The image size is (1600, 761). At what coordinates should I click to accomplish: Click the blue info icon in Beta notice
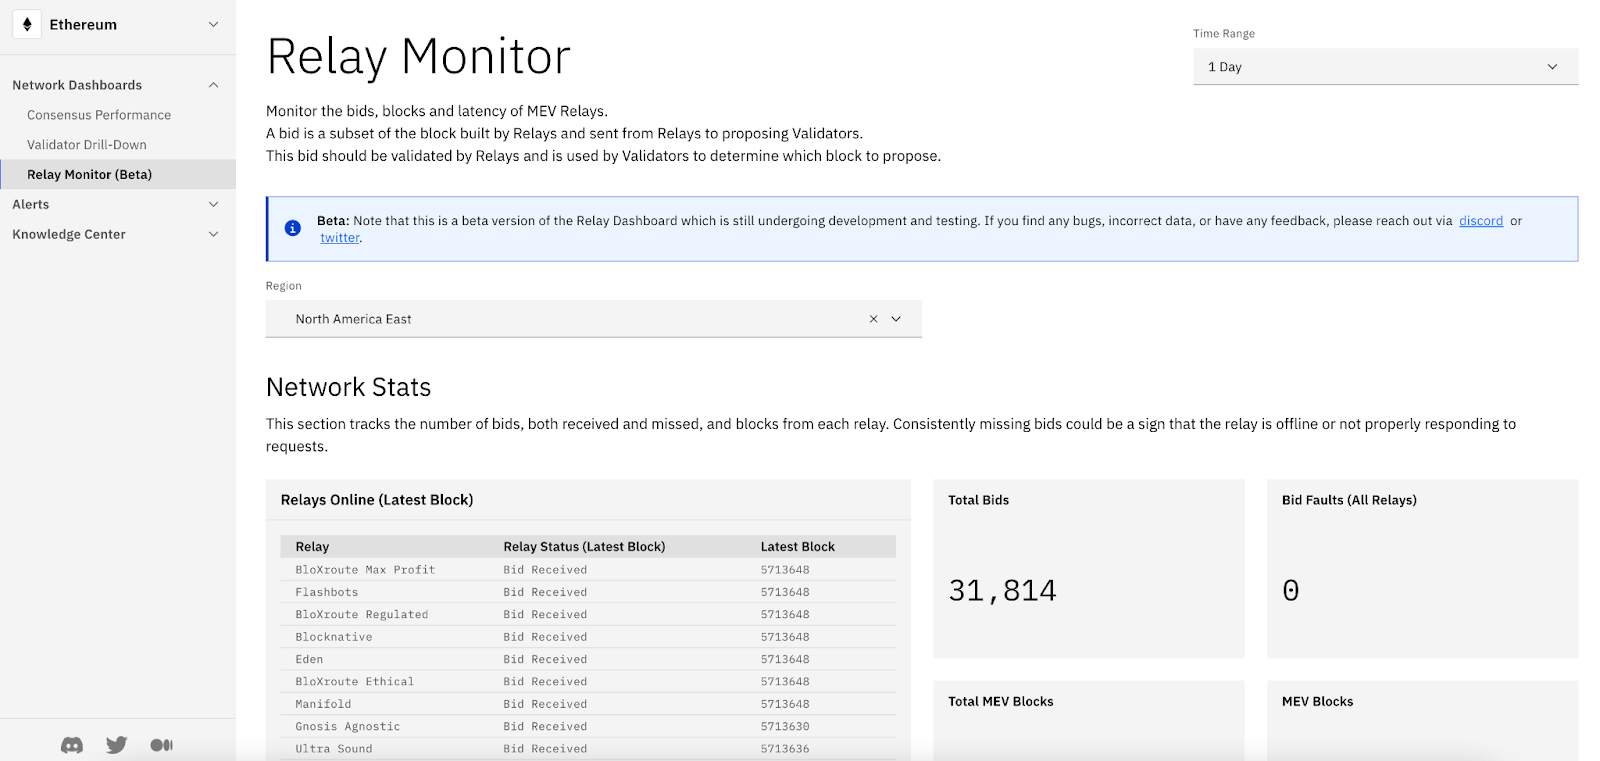[293, 228]
